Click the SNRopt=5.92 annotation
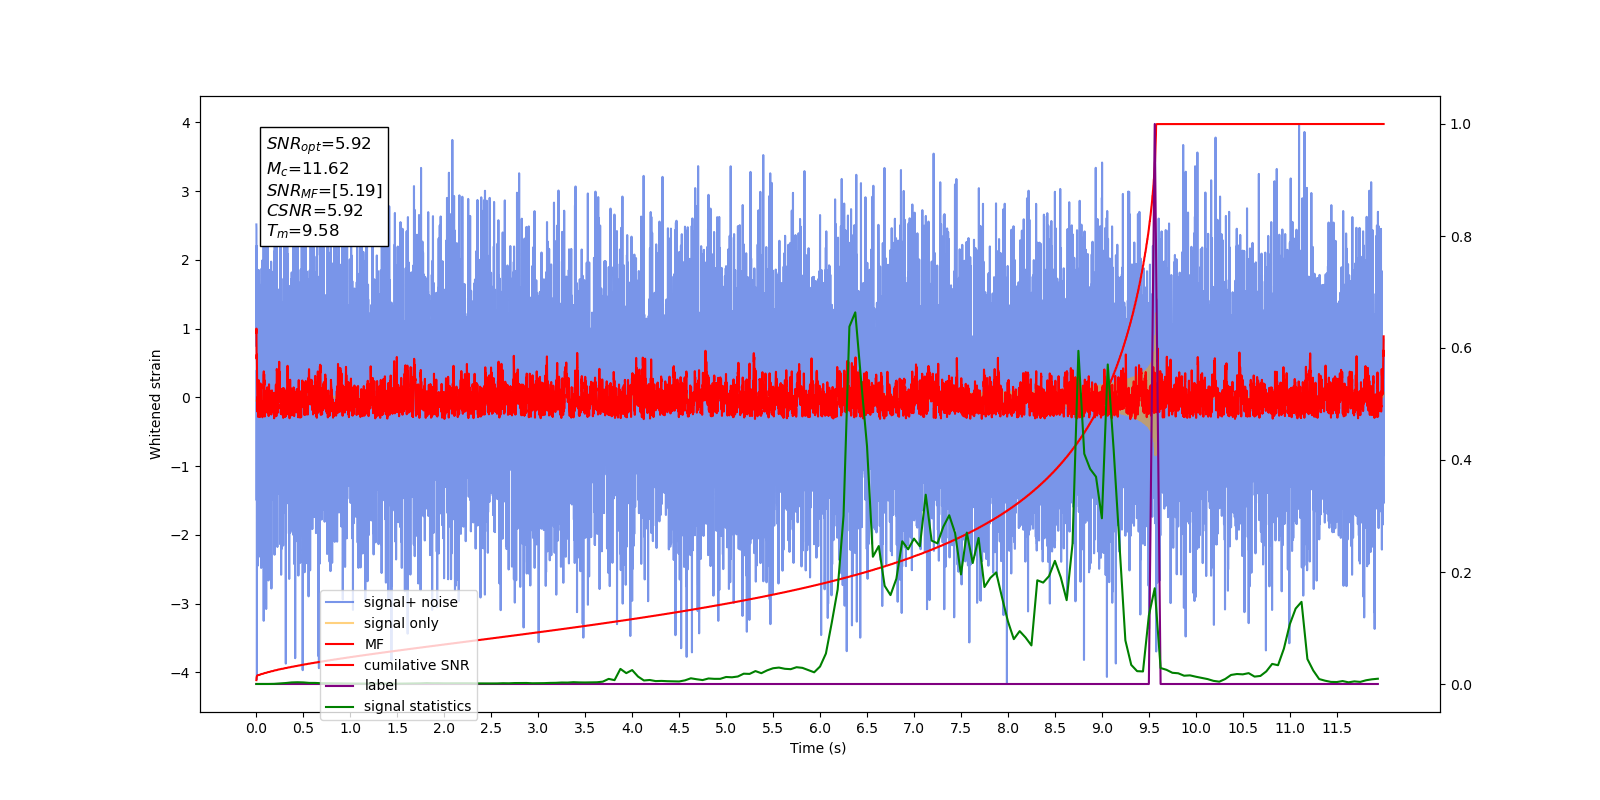 click(319, 144)
